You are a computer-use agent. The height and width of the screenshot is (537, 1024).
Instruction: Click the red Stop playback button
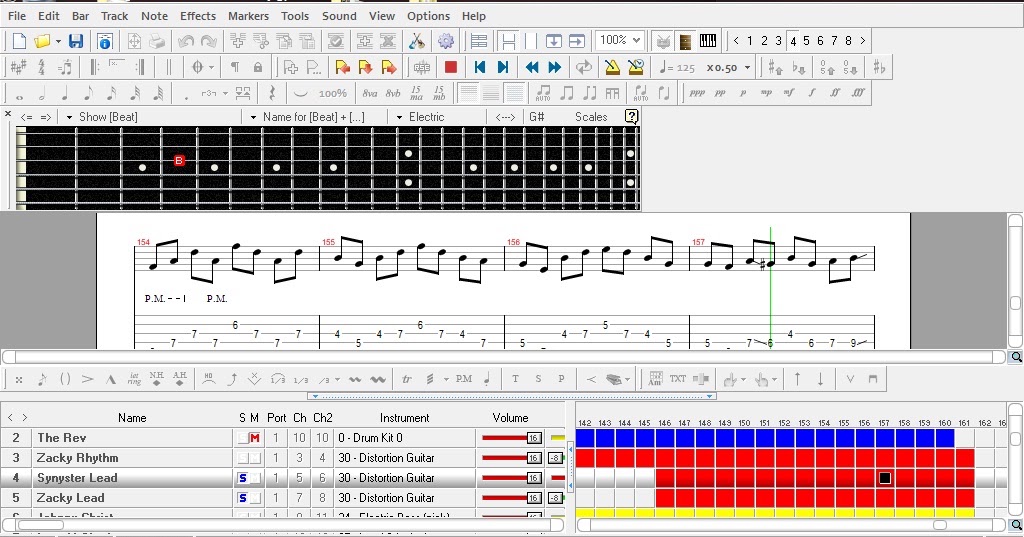[x=451, y=67]
